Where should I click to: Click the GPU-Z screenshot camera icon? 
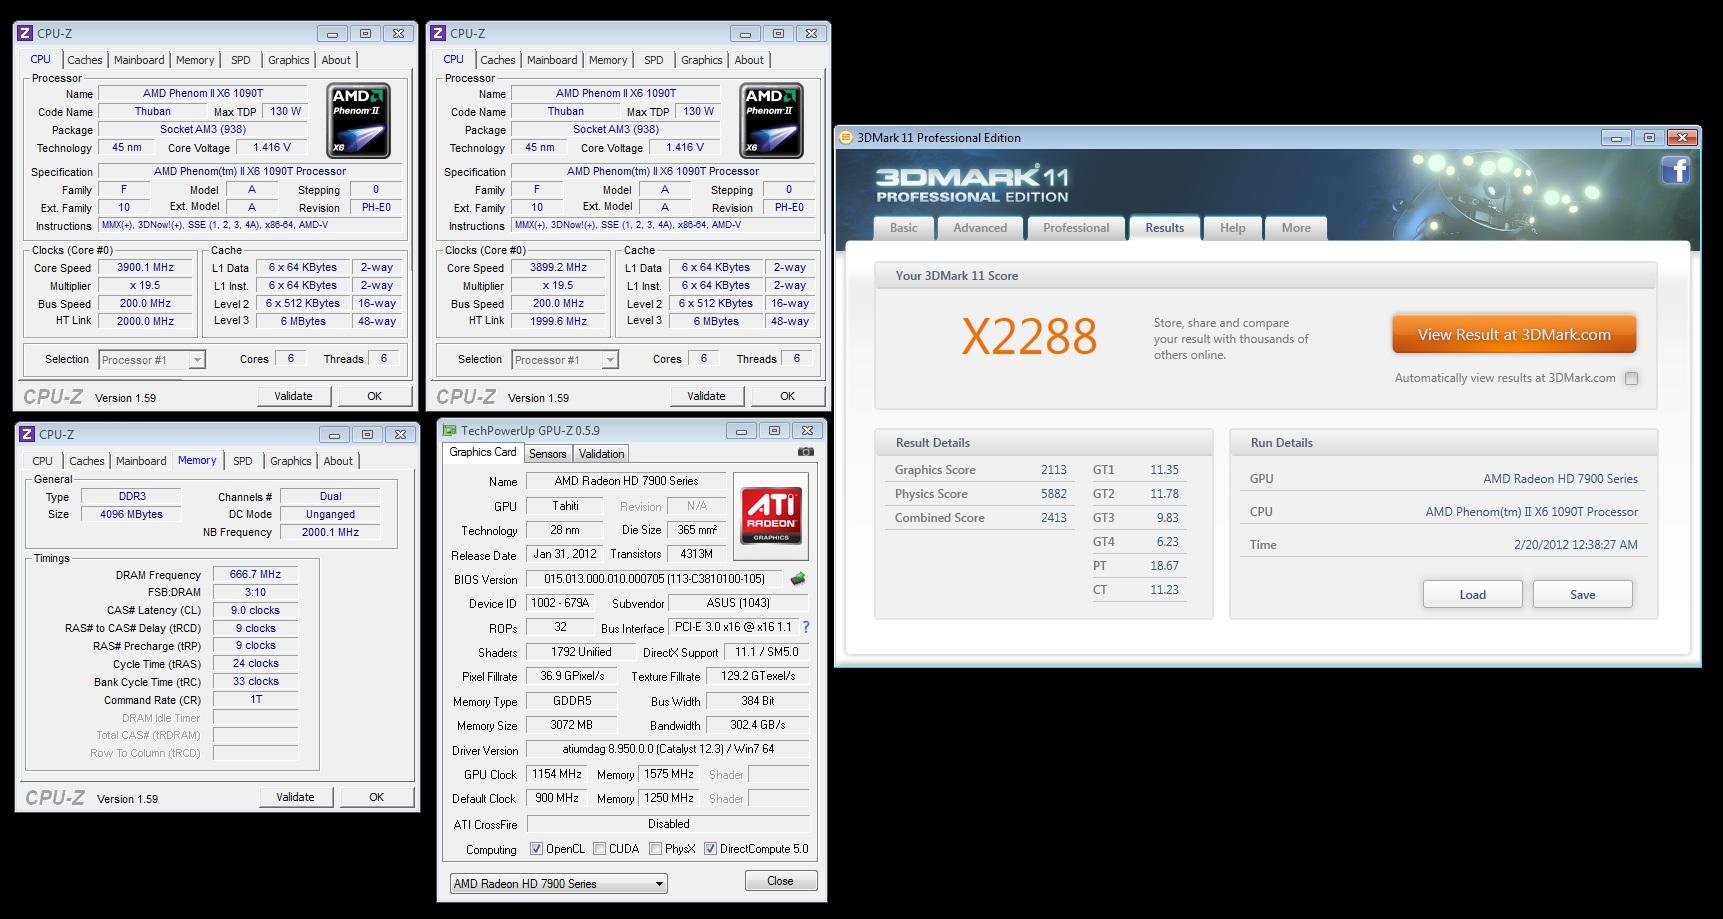pyautogui.click(x=806, y=452)
